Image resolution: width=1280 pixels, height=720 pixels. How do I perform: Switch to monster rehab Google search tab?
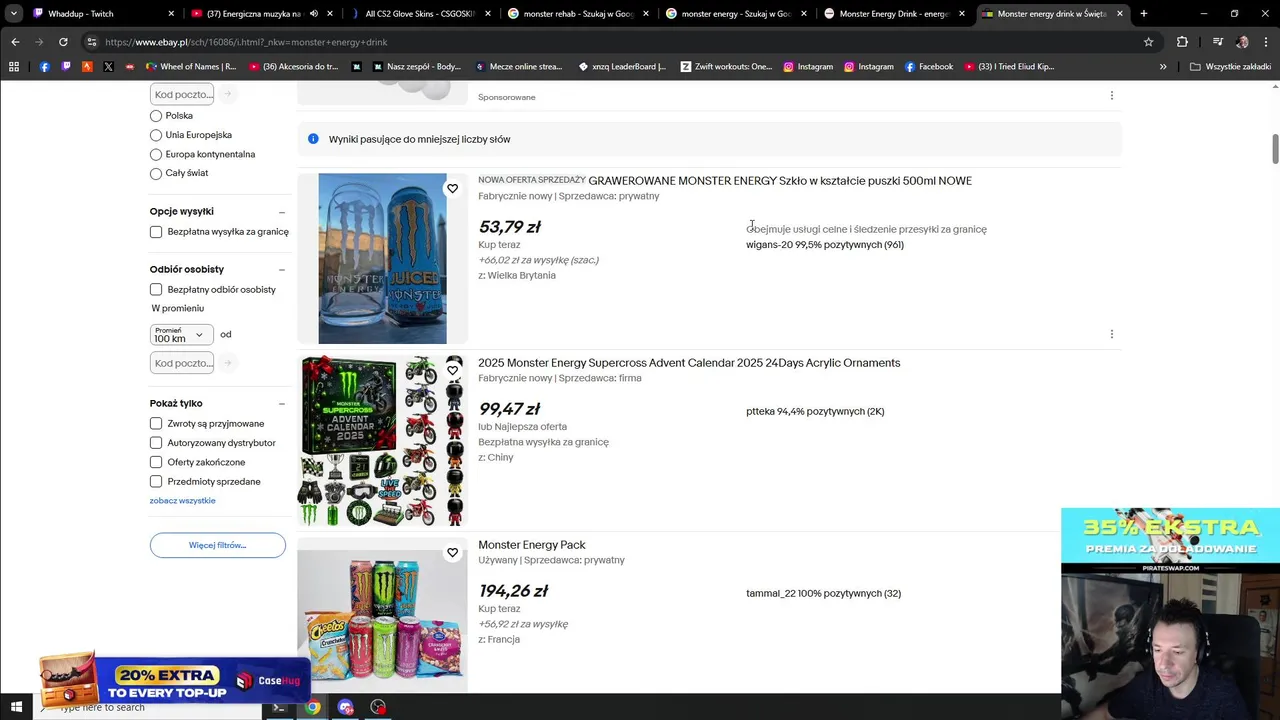tap(578, 14)
